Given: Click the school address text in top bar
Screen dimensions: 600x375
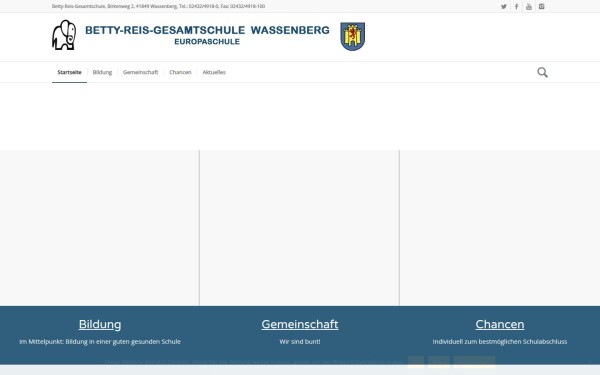Looking at the screenshot, I should click(158, 6).
